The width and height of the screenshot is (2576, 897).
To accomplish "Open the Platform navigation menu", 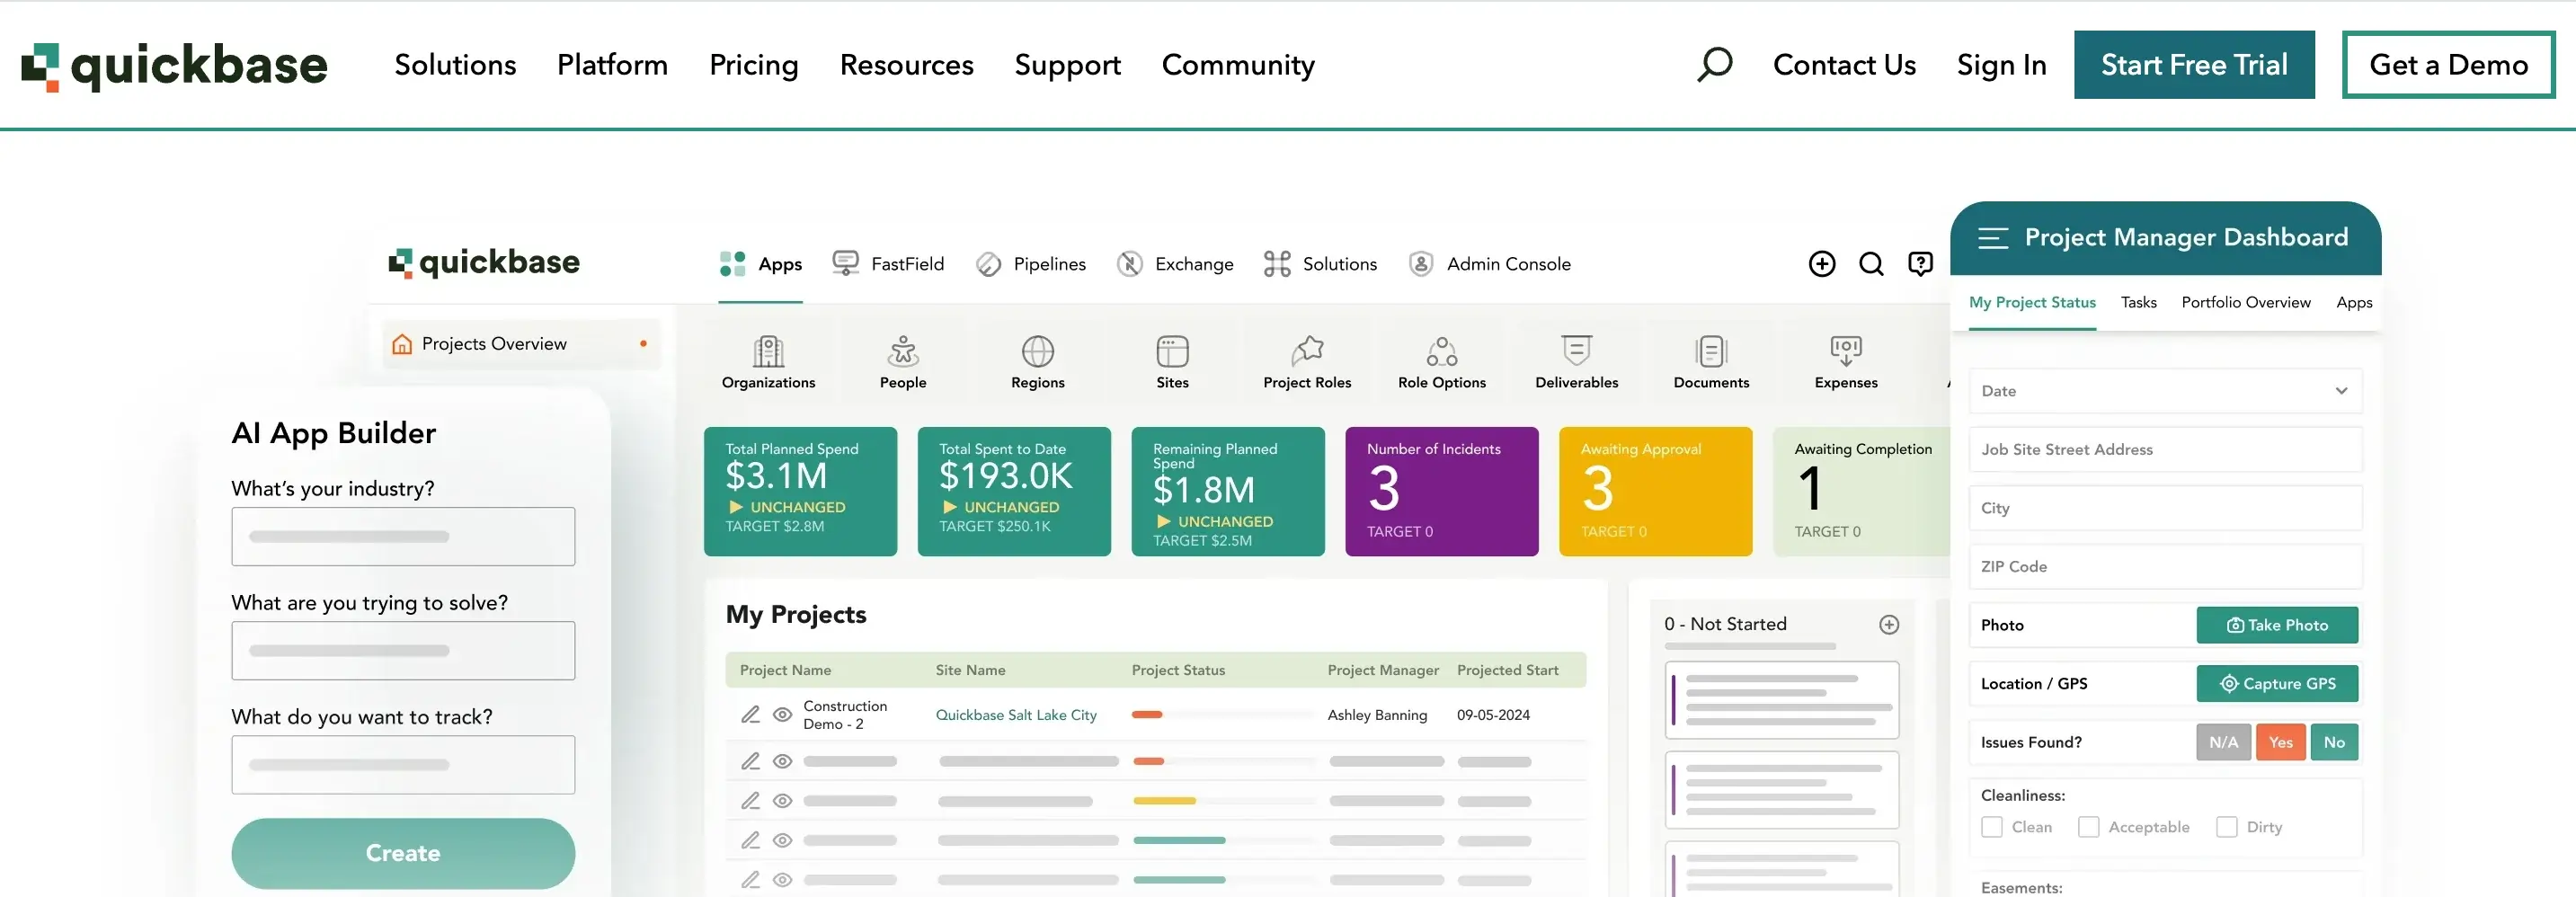I will click(x=612, y=65).
